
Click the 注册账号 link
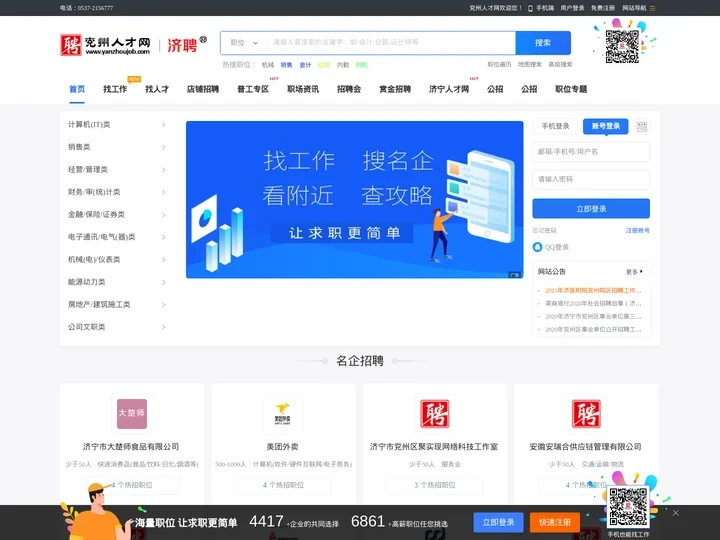[x=638, y=231]
